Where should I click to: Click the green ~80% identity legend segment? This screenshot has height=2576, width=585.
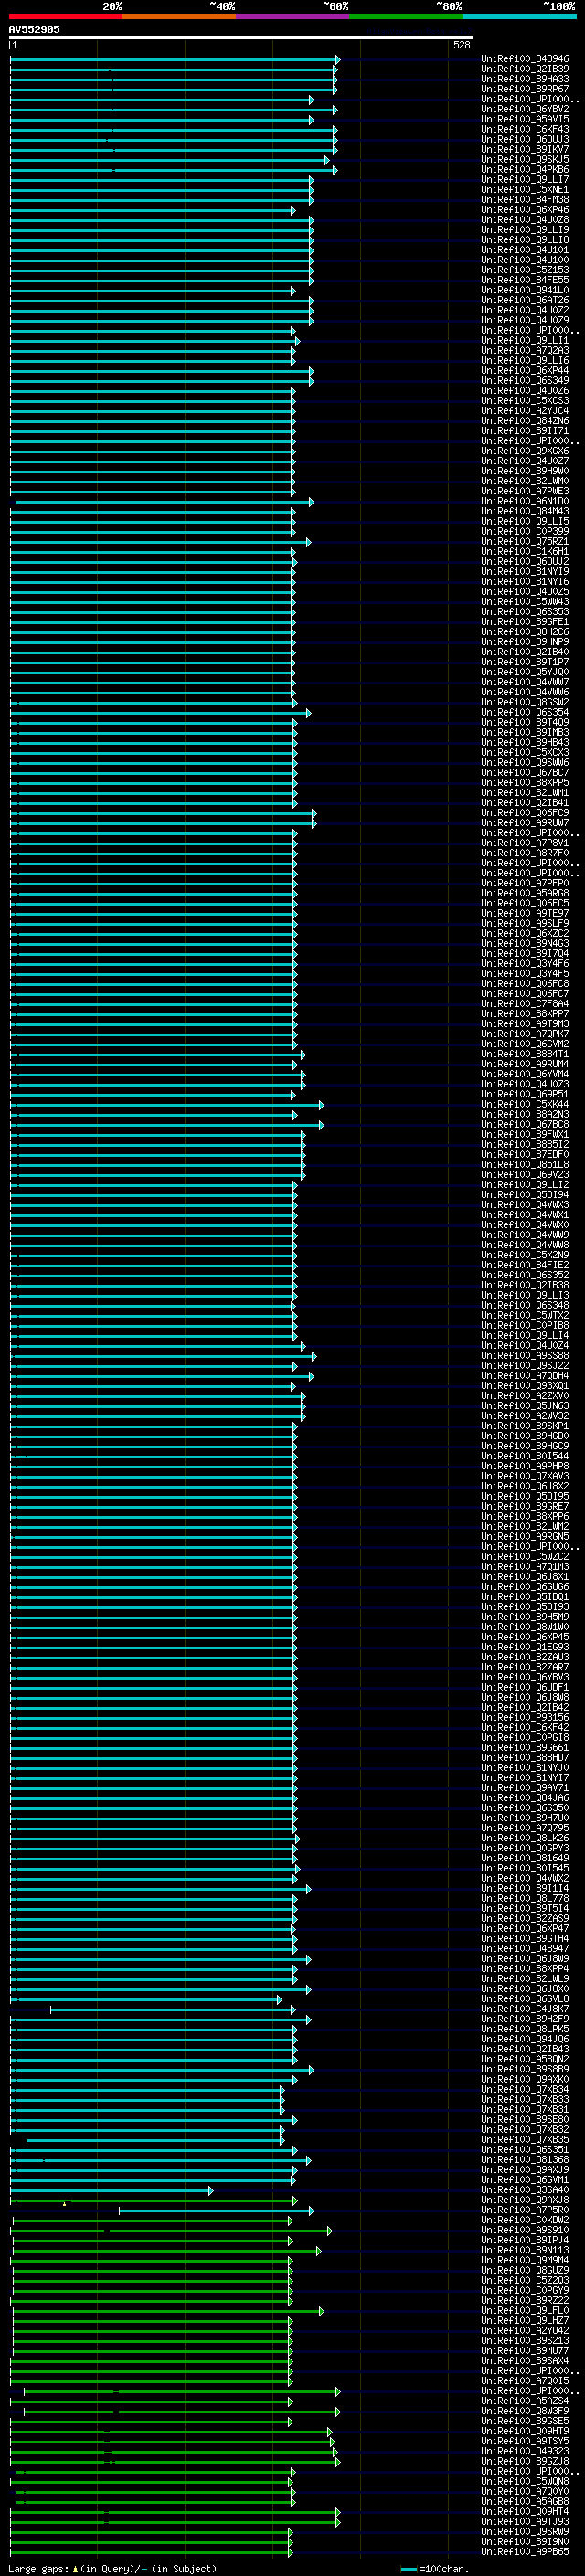point(406,17)
